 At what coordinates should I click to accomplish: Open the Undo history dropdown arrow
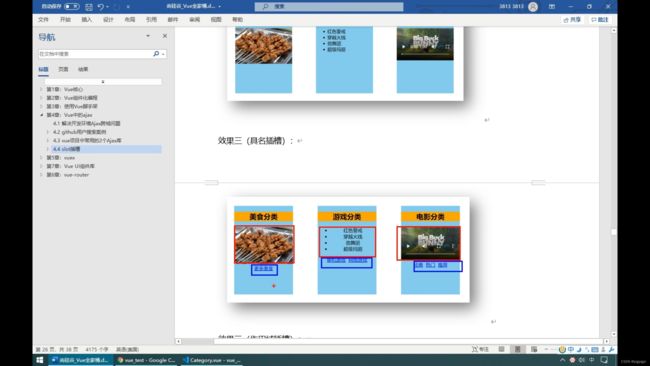108,7
